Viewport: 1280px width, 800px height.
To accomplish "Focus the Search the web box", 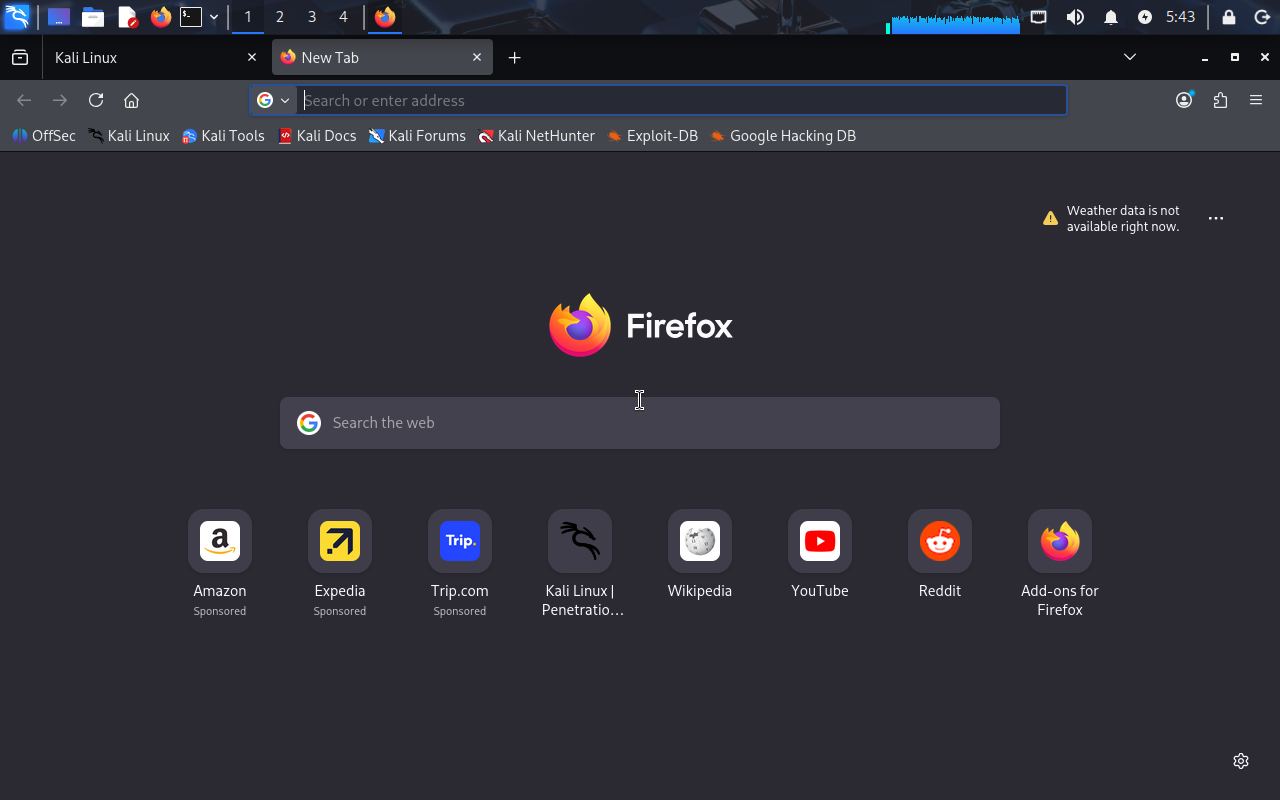I will tap(640, 423).
